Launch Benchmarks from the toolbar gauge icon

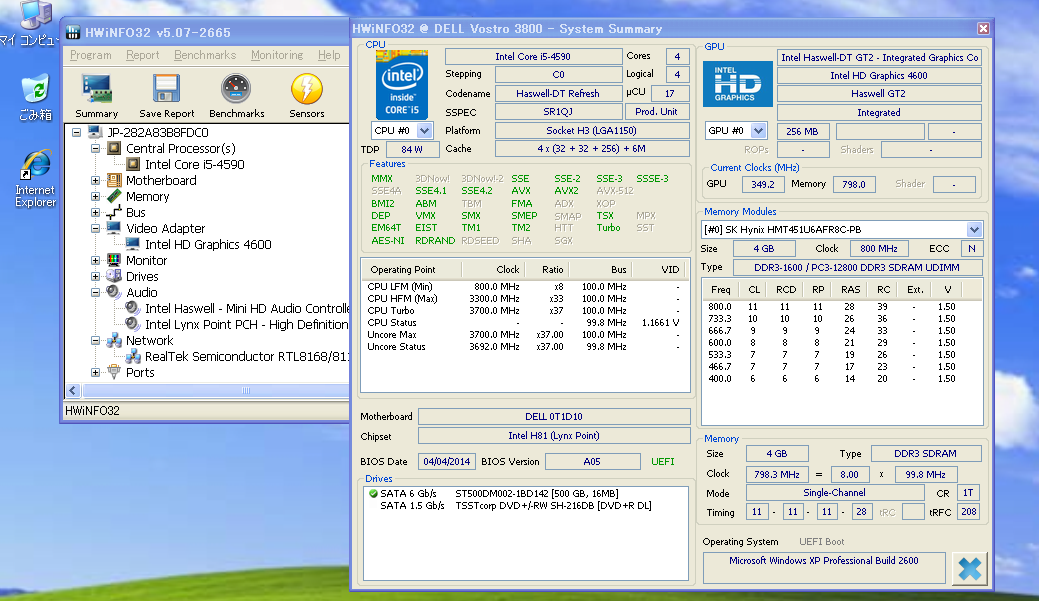tap(236, 89)
